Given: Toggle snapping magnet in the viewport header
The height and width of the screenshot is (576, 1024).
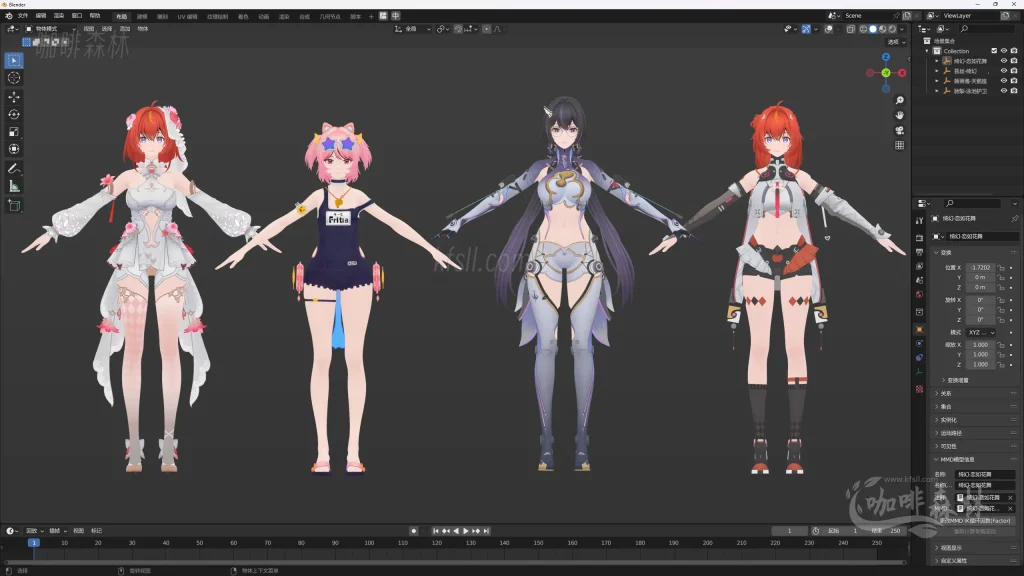Looking at the screenshot, I should click(458, 29).
